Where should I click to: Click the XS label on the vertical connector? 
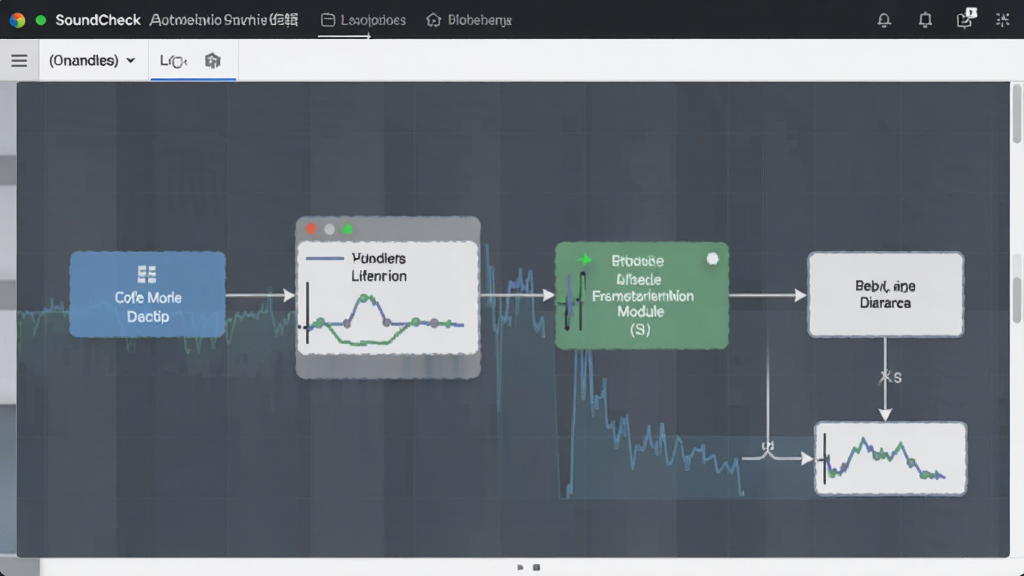pyautogui.click(x=891, y=377)
